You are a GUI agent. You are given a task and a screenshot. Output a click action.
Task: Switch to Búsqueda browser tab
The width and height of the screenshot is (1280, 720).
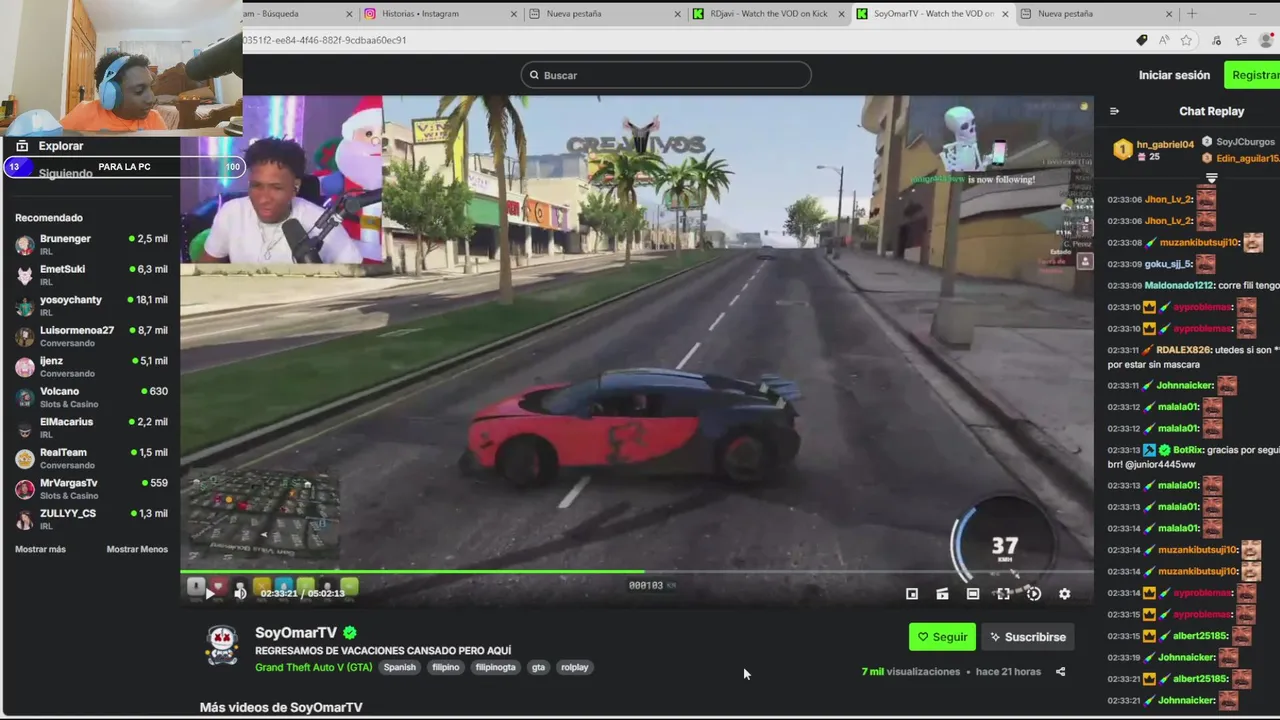click(298, 14)
